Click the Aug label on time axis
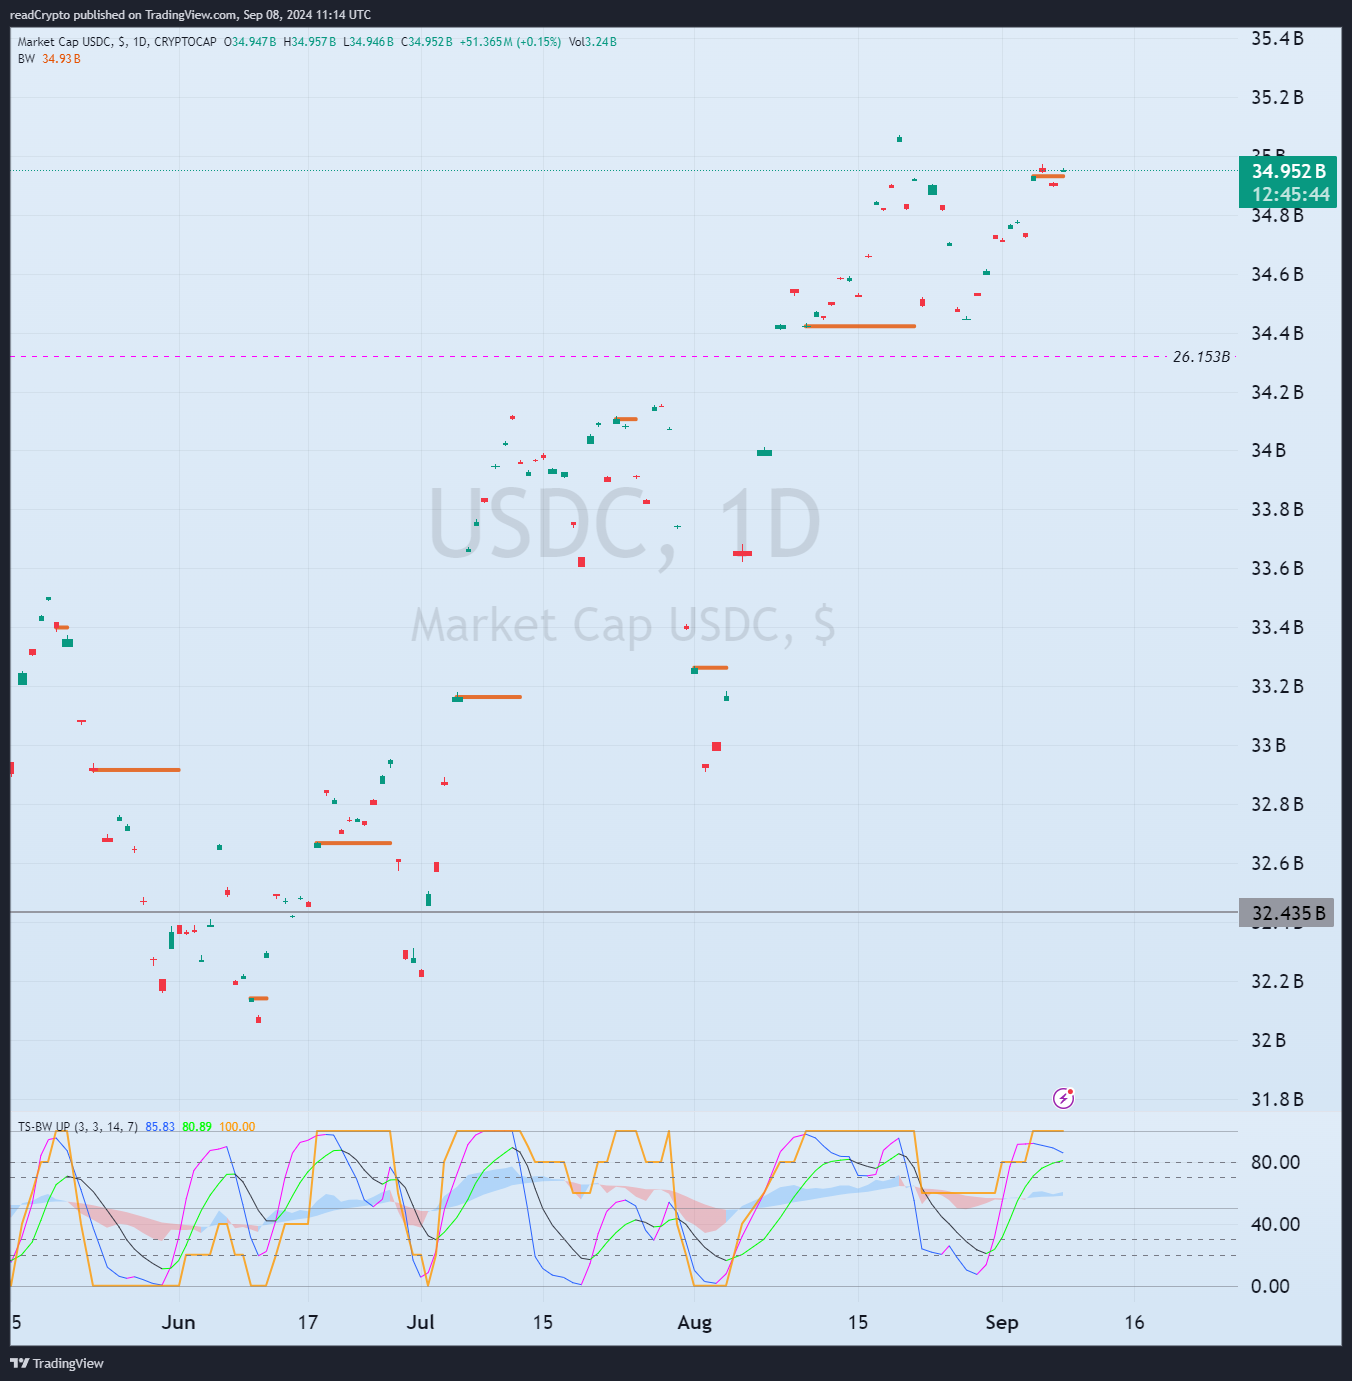 pos(694,1323)
